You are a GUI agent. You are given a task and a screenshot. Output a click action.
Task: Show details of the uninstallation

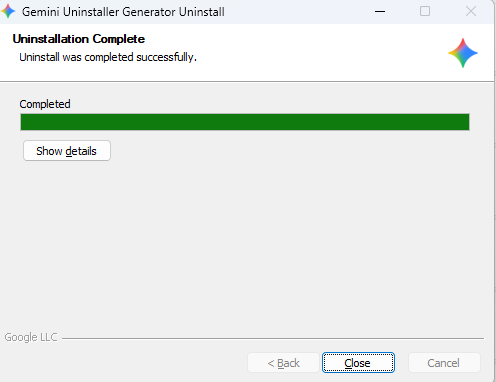67,151
